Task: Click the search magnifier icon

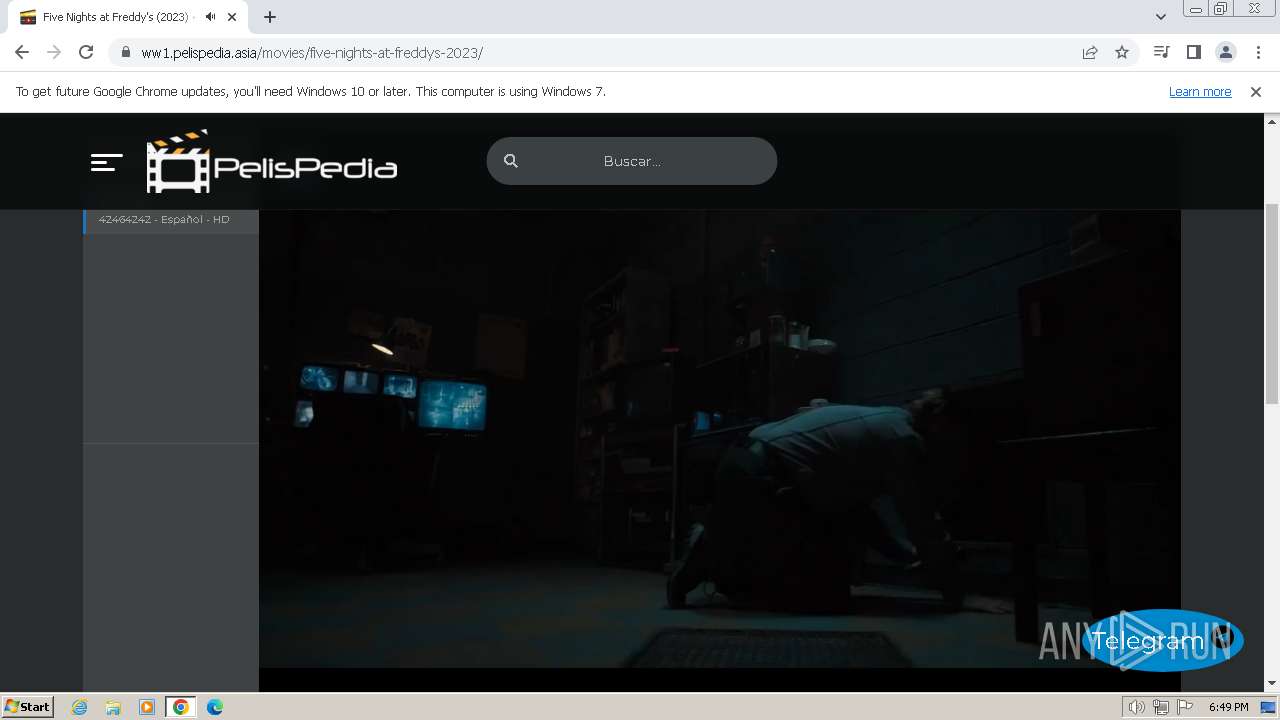Action: 511,161
